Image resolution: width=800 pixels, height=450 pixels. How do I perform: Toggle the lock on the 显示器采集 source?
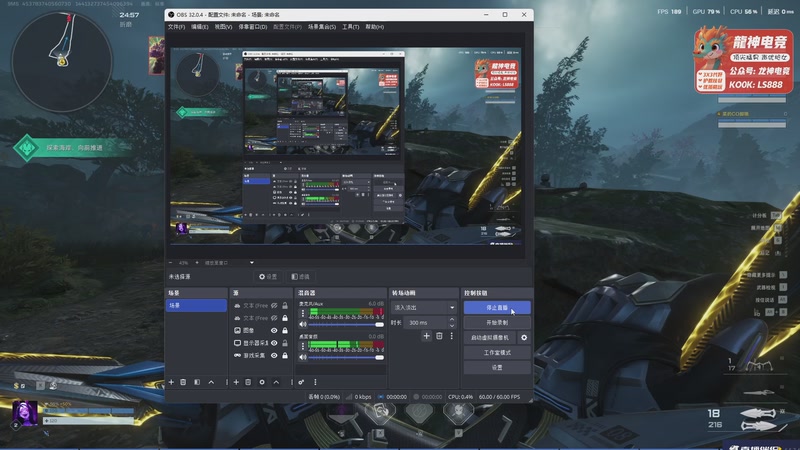click(x=285, y=343)
